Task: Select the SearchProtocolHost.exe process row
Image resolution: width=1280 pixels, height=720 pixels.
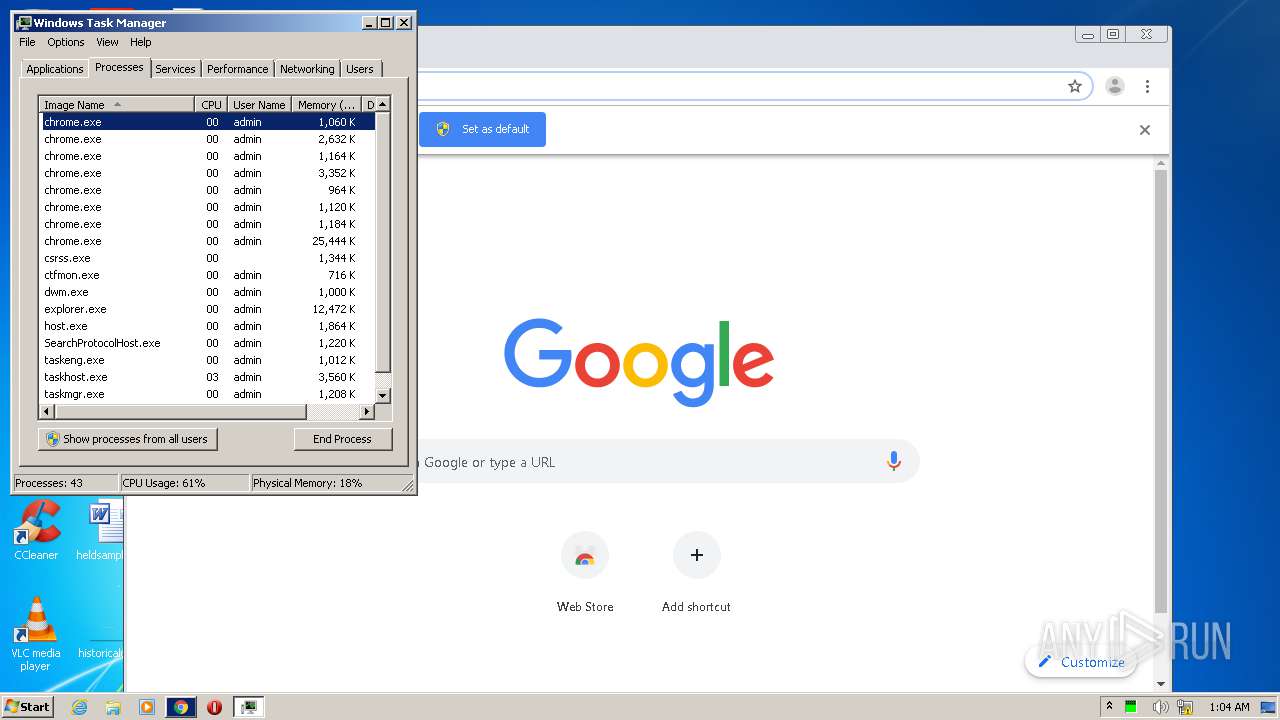Action: coord(207,343)
